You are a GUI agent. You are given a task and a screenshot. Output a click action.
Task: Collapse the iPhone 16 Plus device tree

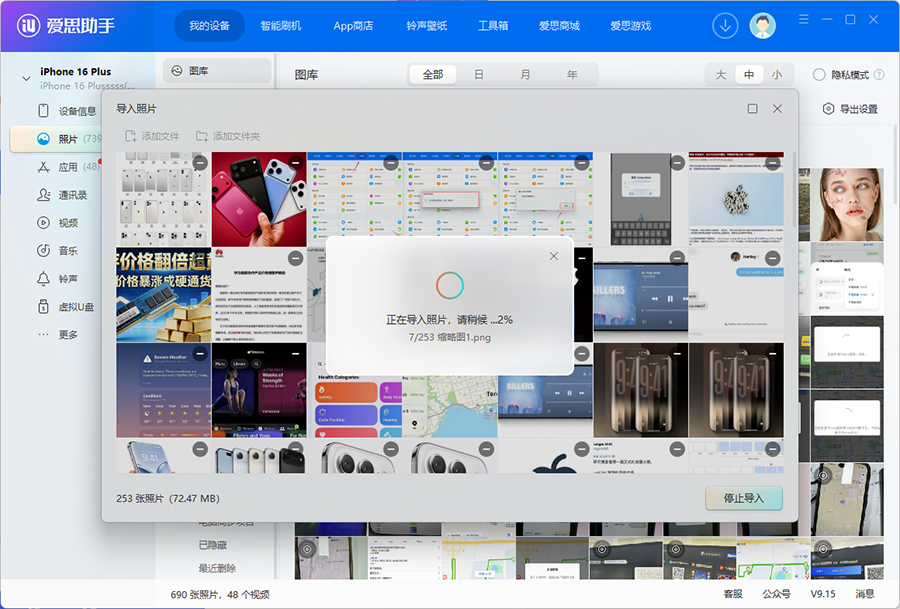click(26, 78)
